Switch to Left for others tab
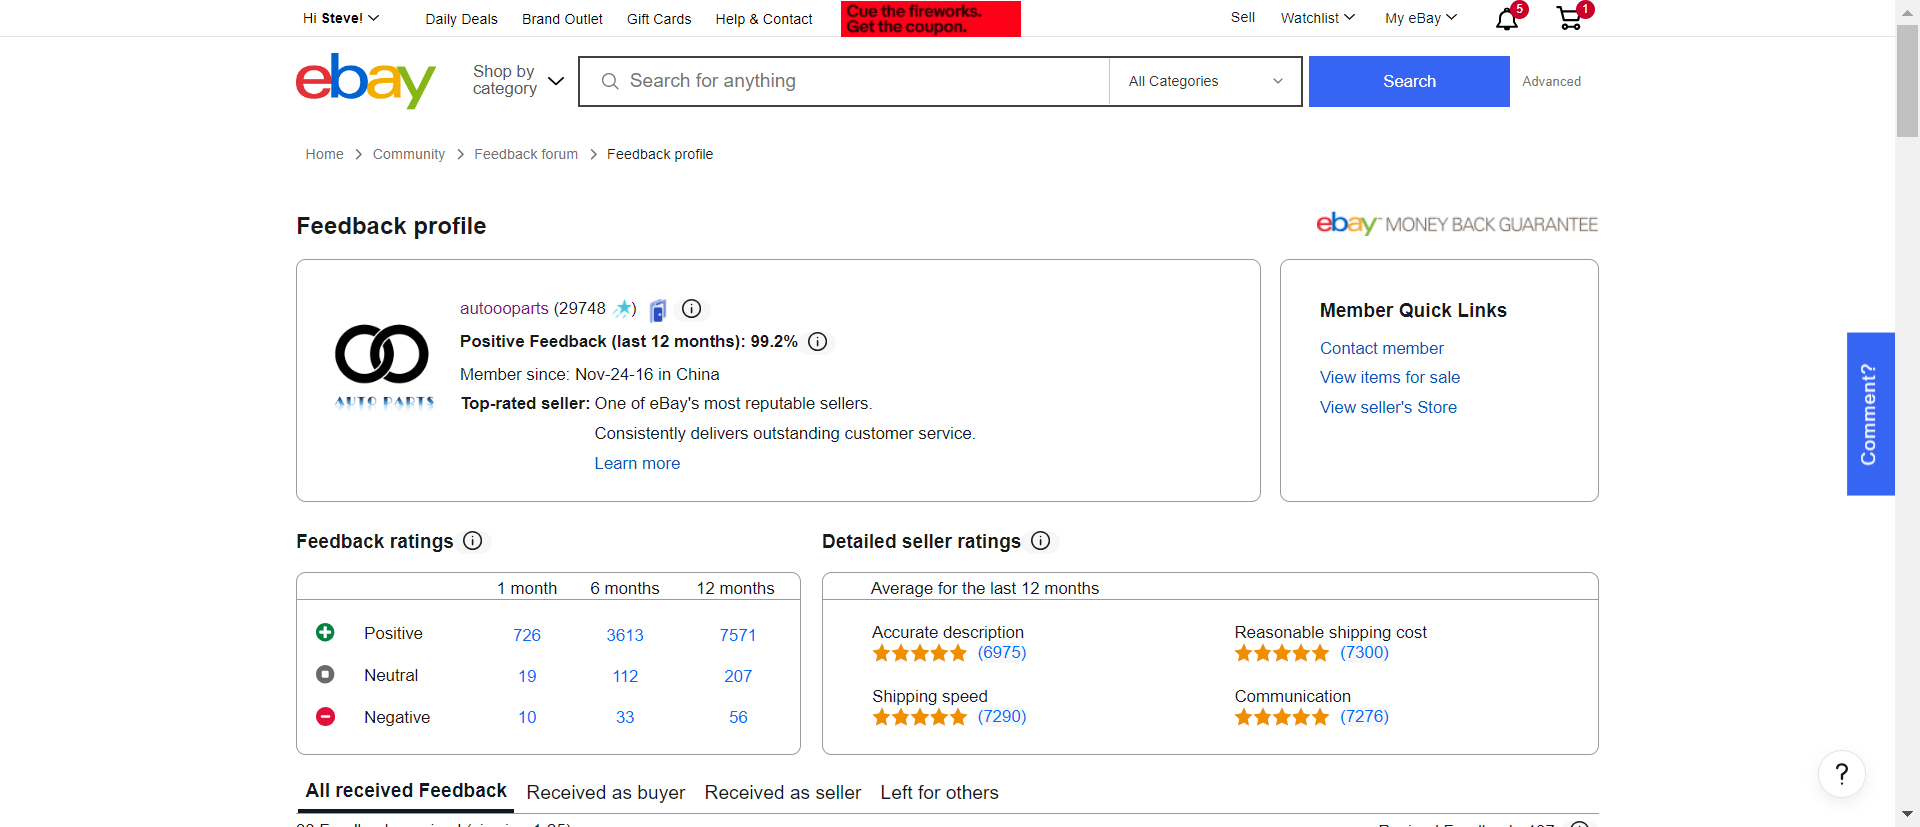Image resolution: width=1920 pixels, height=827 pixels. click(939, 792)
